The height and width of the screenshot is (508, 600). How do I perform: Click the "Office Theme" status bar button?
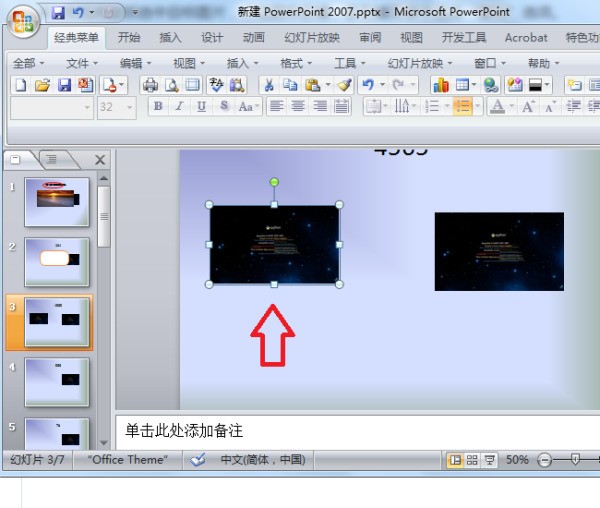tap(127, 460)
